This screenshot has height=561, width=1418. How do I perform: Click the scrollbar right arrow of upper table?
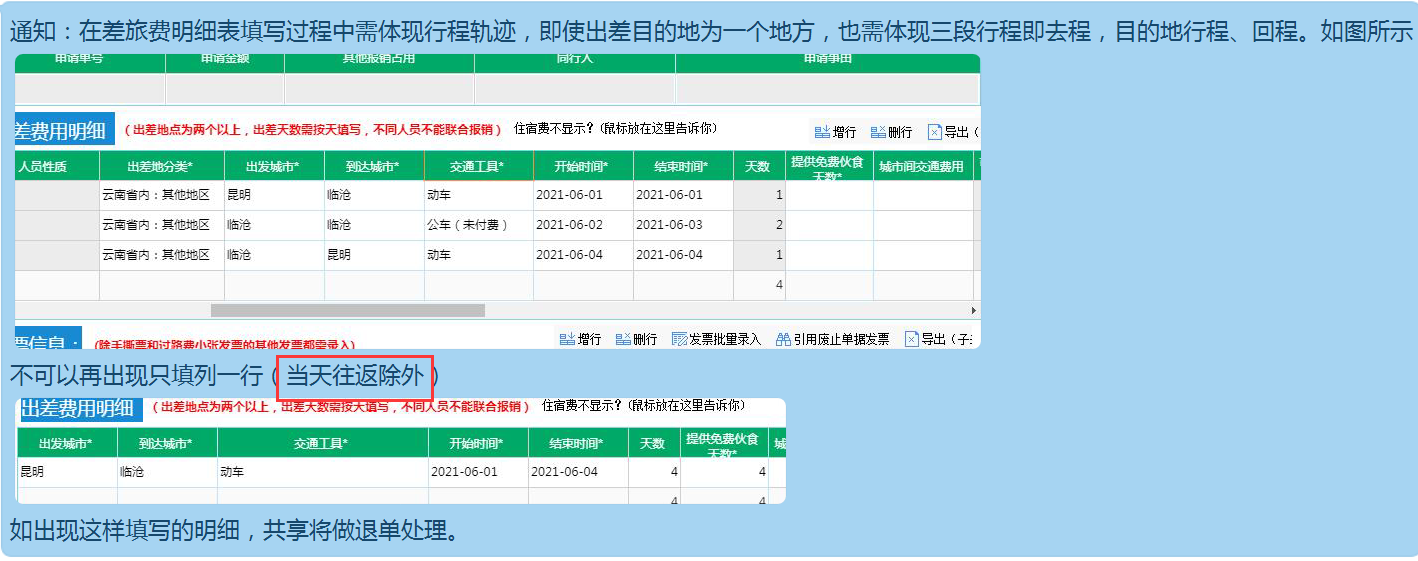(x=974, y=311)
